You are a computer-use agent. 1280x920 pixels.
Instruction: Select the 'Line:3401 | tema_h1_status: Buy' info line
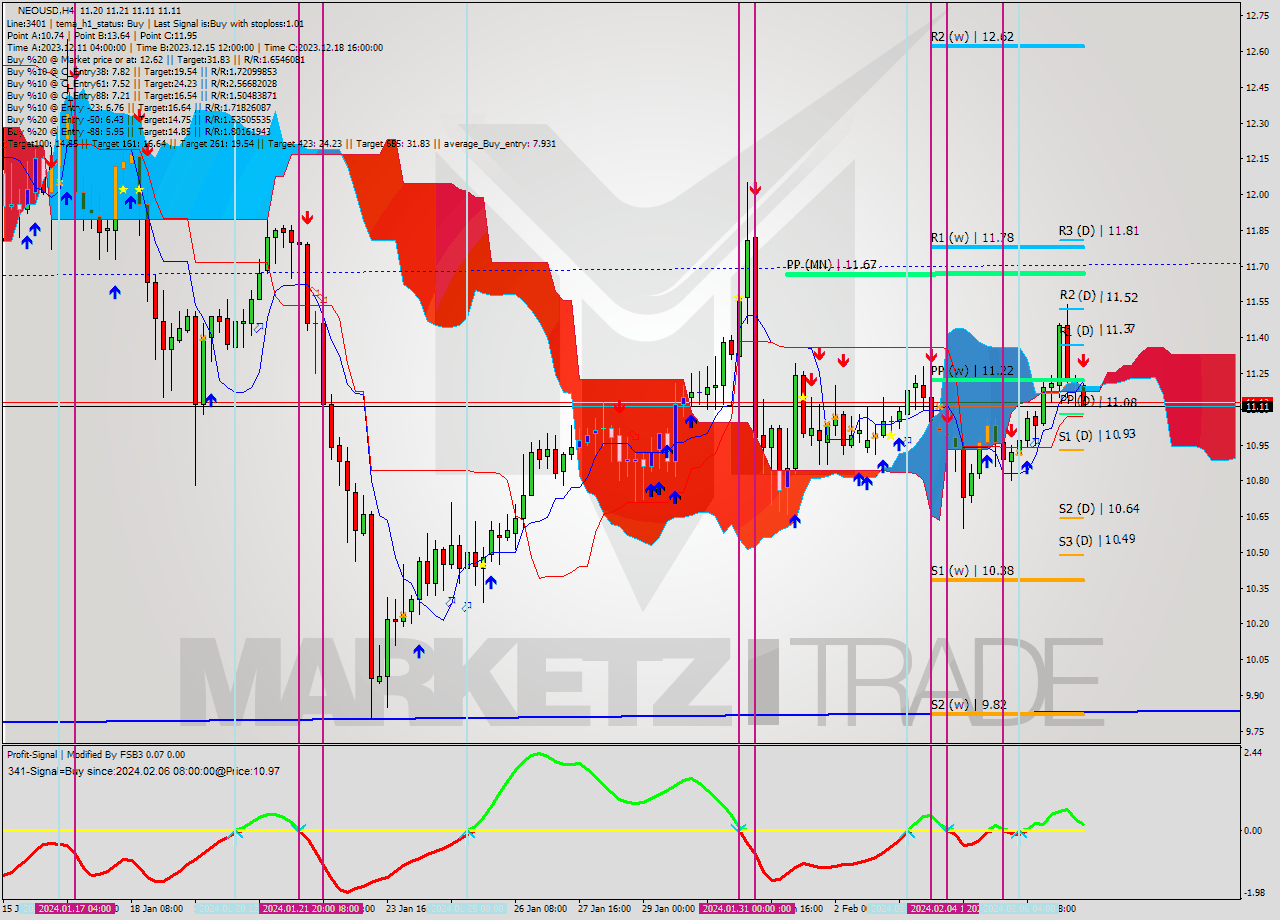tap(155, 23)
